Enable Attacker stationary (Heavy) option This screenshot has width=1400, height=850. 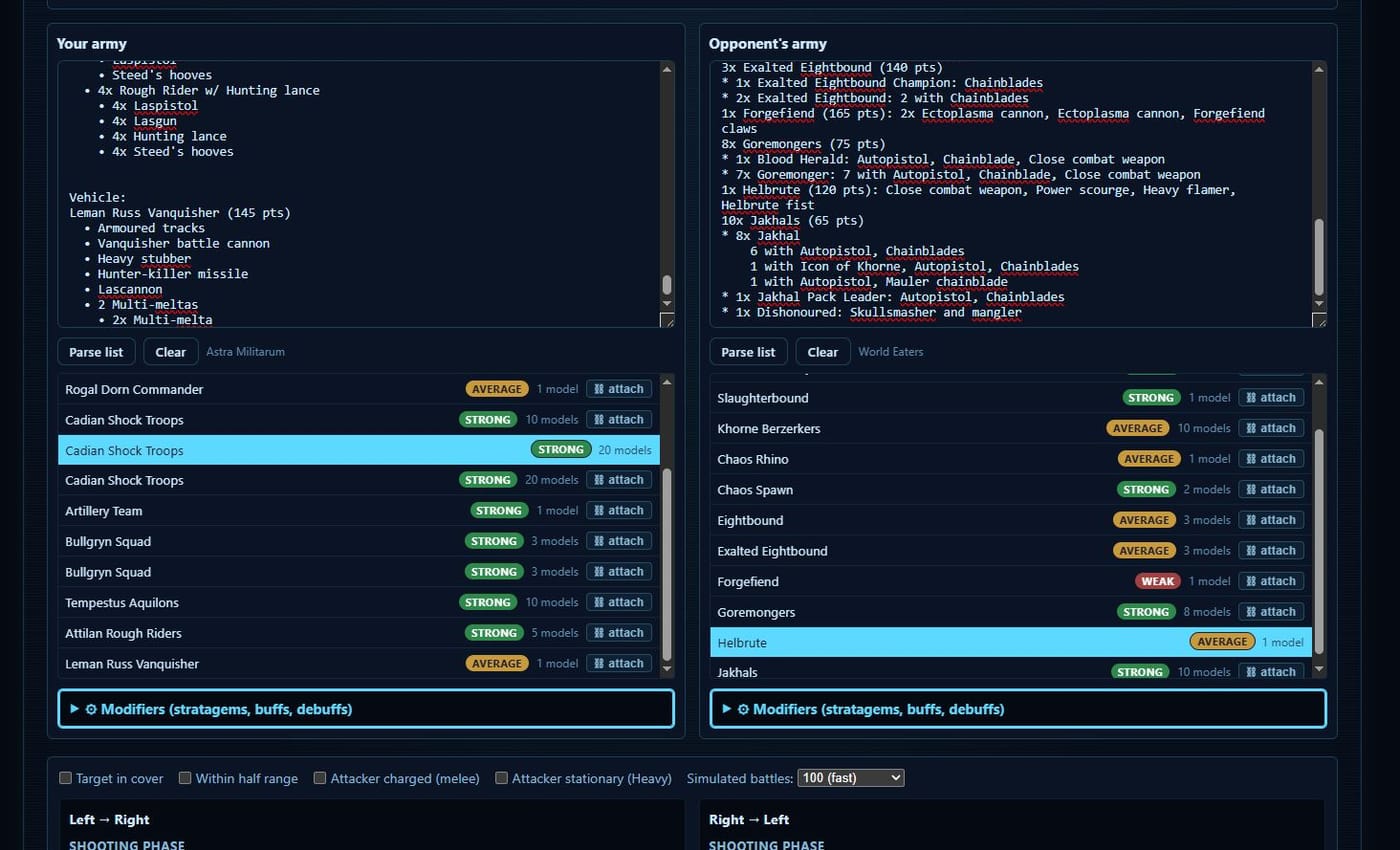tap(502, 778)
